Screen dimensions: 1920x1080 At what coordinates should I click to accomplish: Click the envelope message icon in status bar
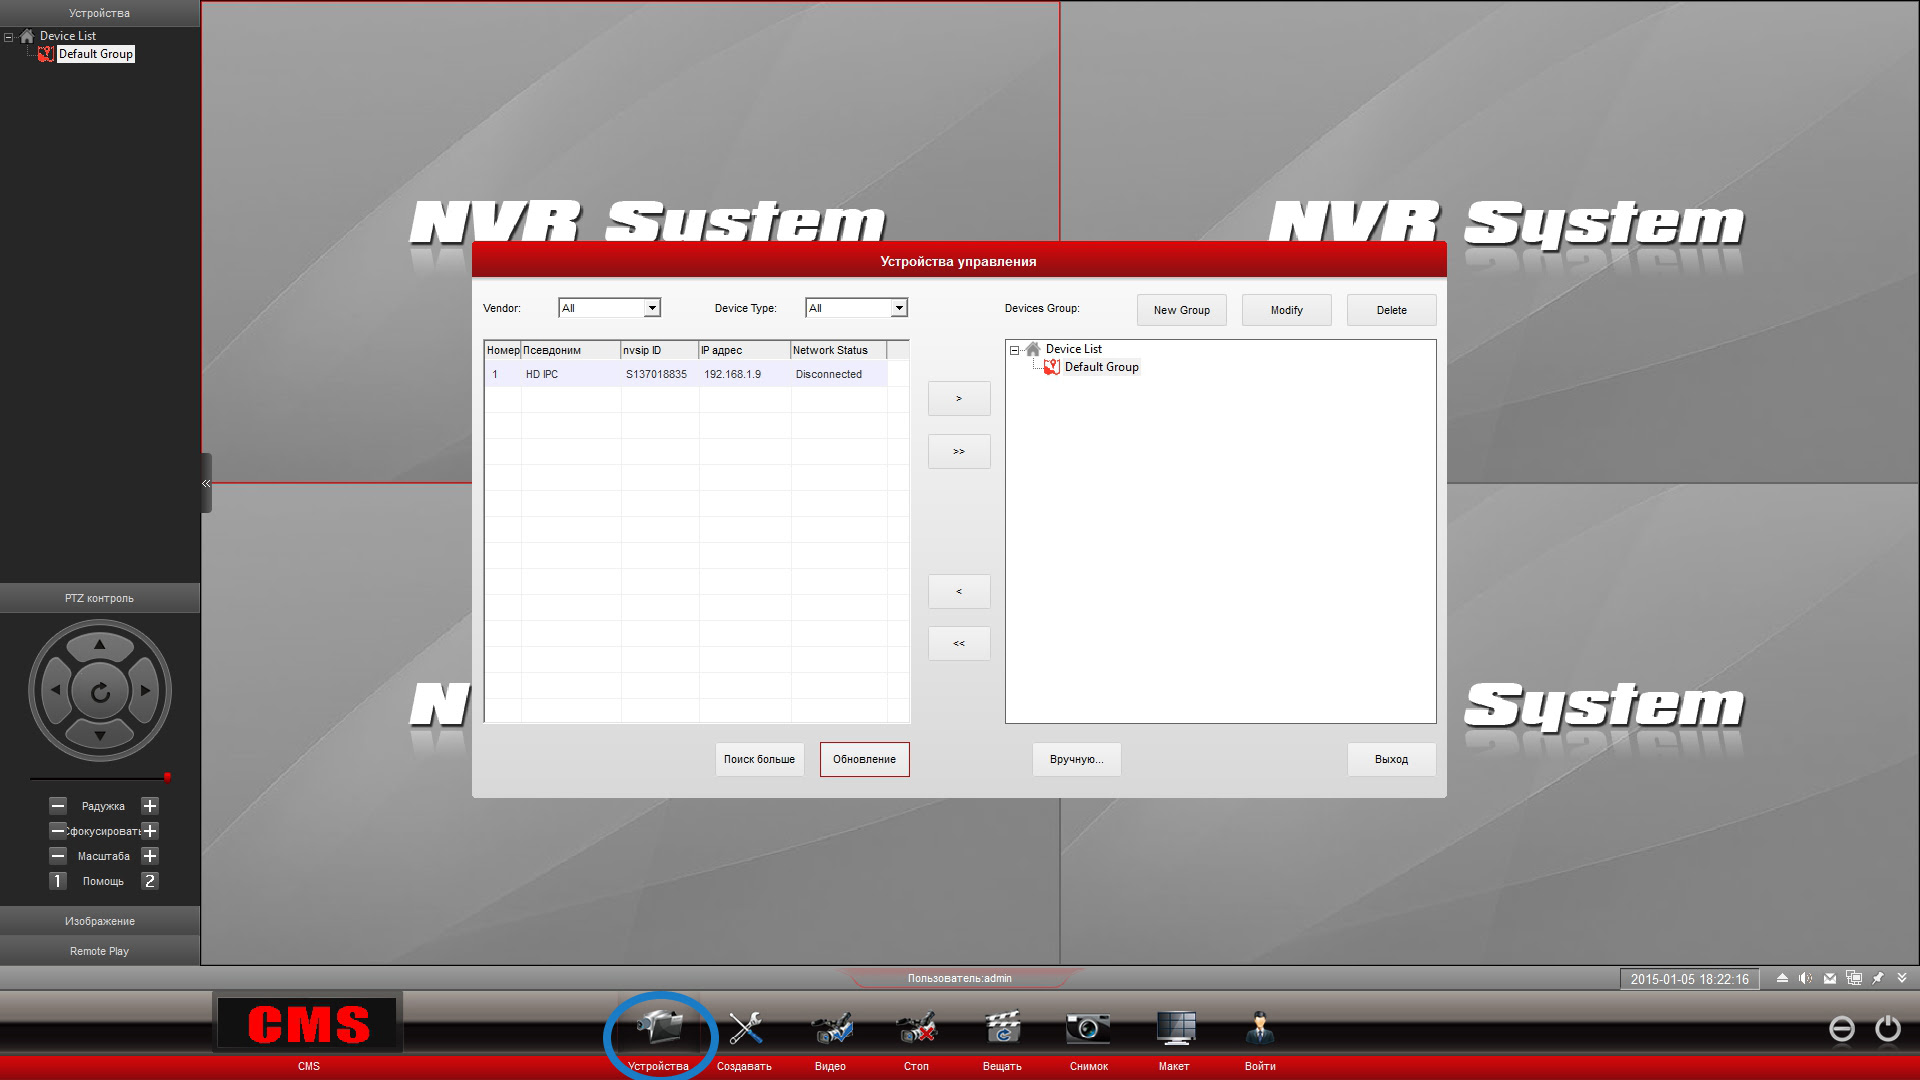tap(1829, 979)
